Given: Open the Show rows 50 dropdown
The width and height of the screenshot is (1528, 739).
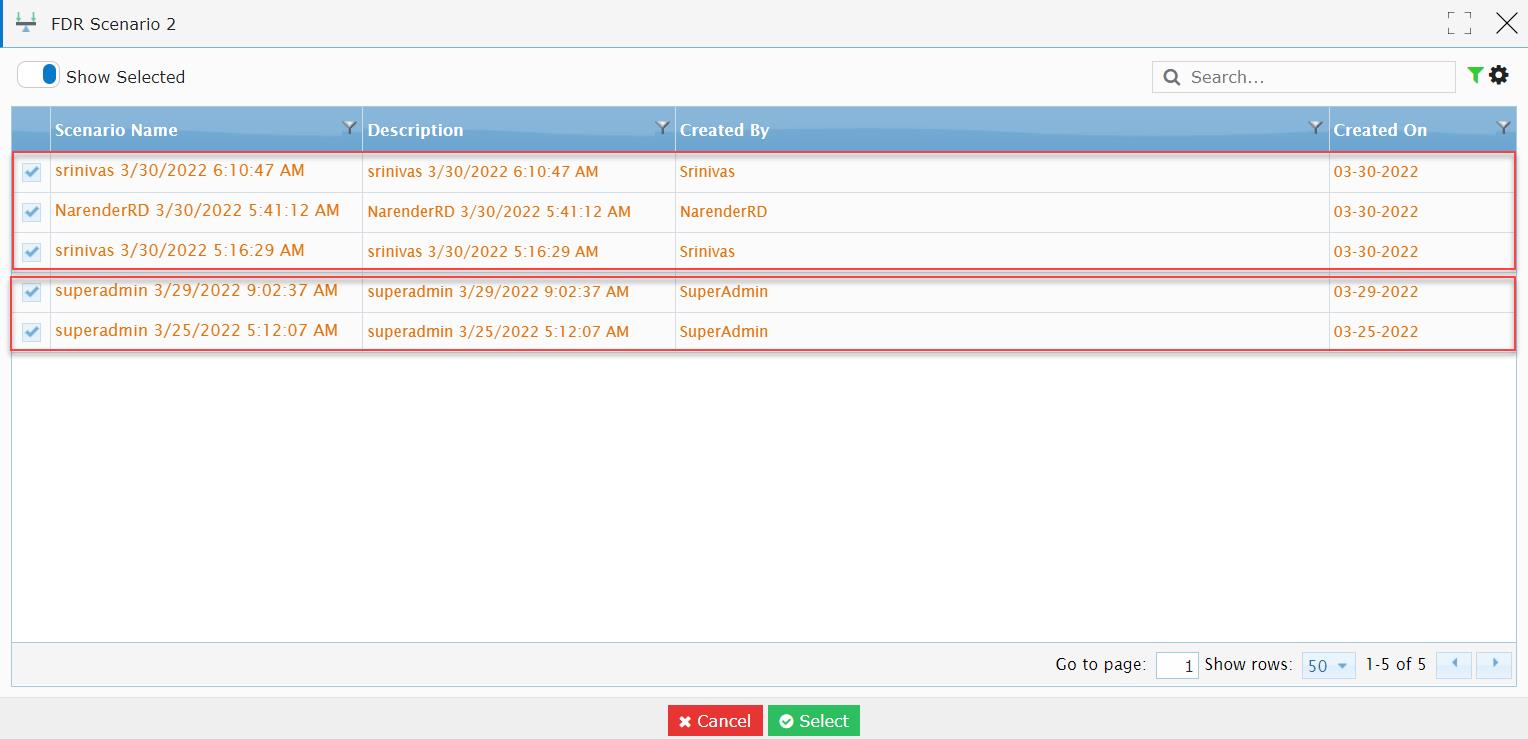Looking at the screenshot, I should (1328, 665).
